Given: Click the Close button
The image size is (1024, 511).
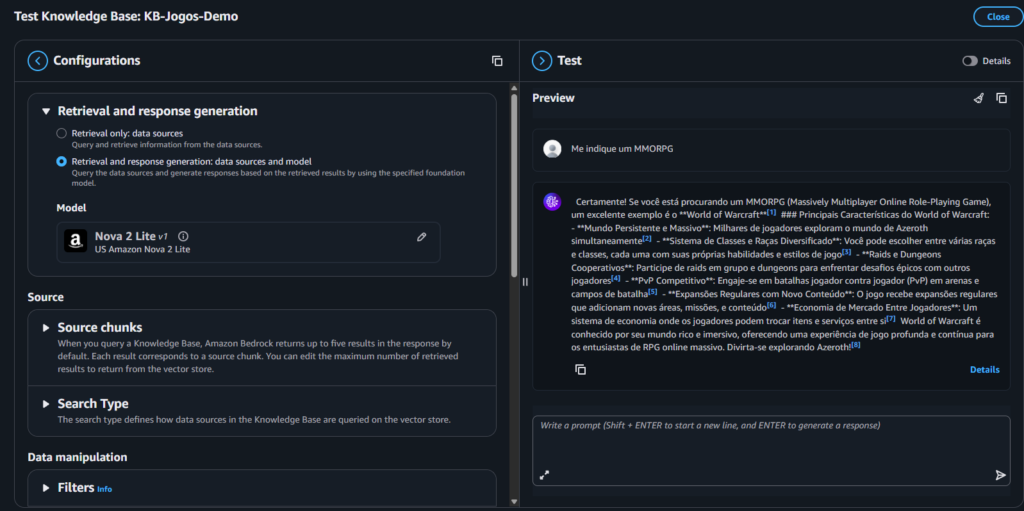Looking at the screenshot, I should (x=997, y=17).
